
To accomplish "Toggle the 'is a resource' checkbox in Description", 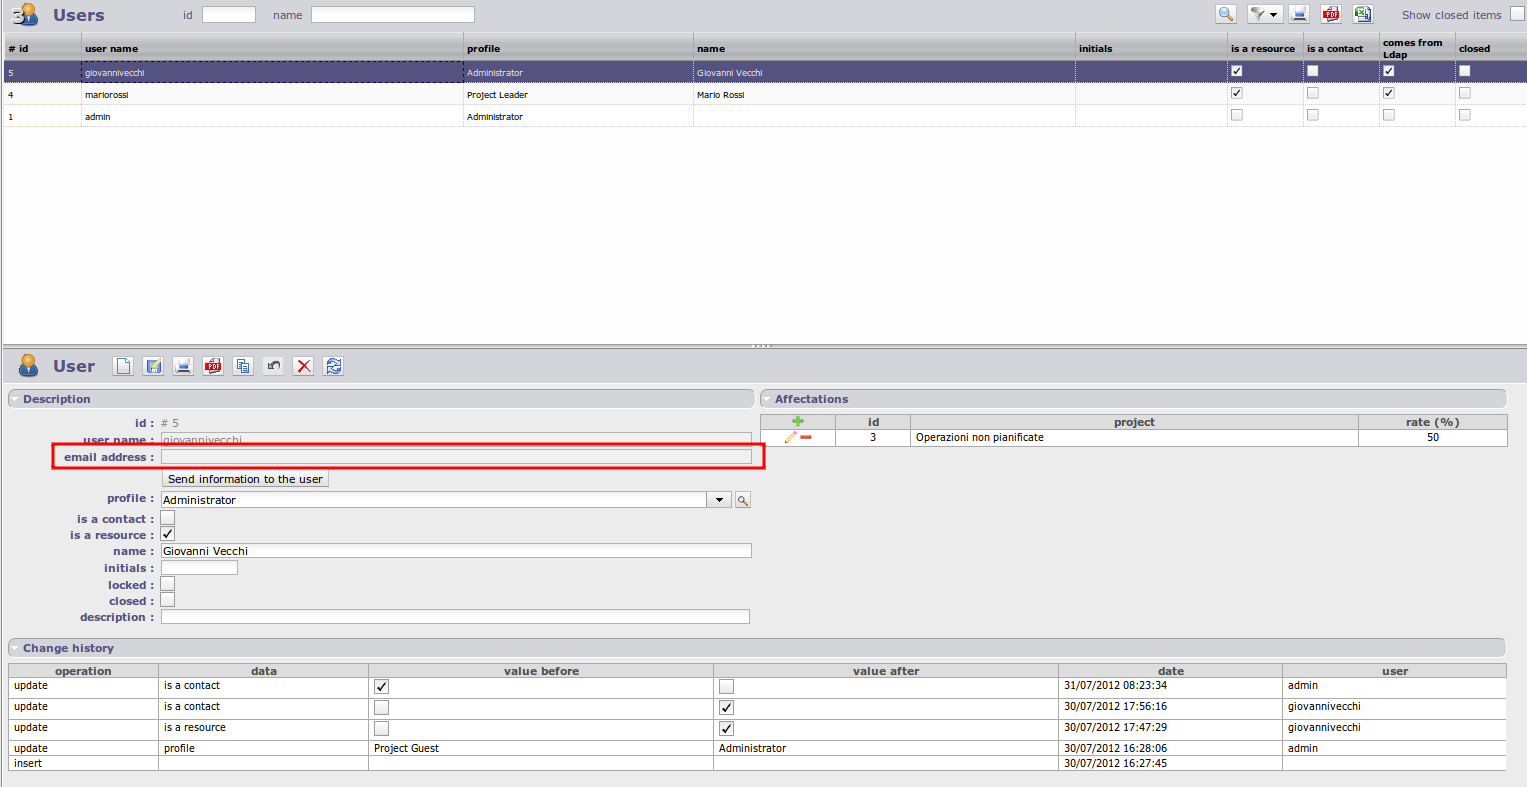I will point(168,534).
